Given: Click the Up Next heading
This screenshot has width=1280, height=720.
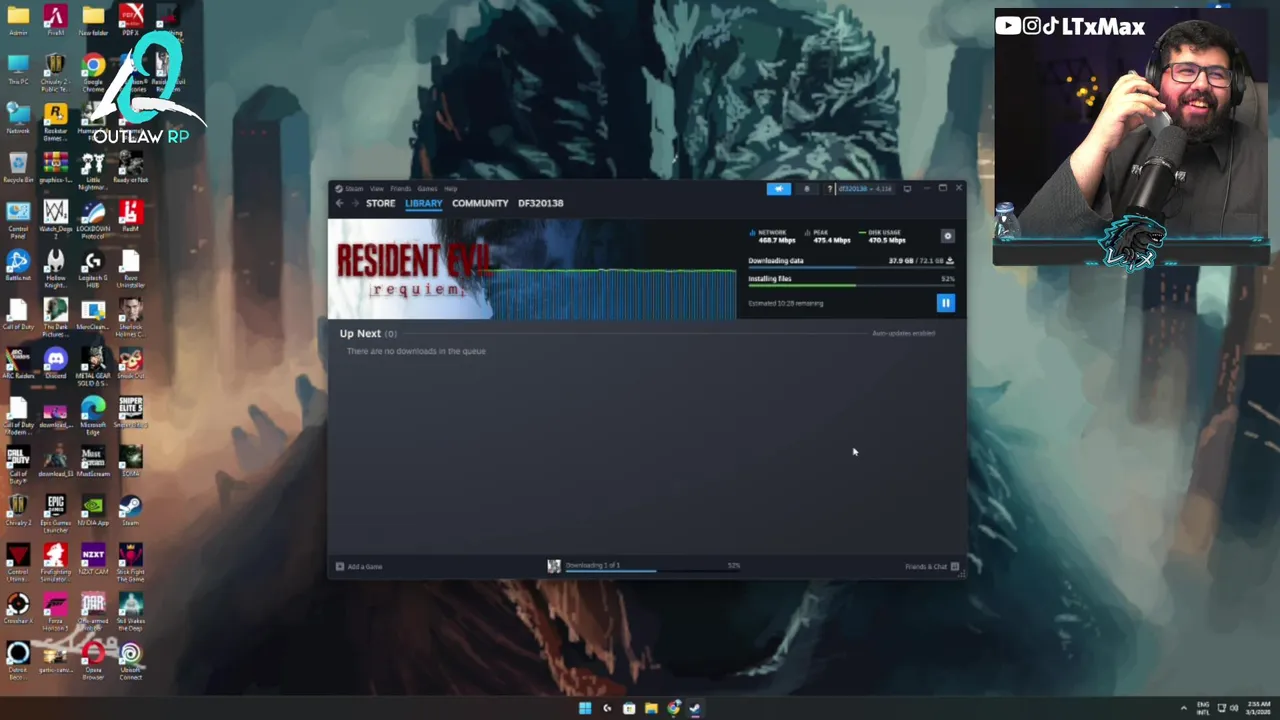Looking at the screenshot, I should (x=360, y=333).
